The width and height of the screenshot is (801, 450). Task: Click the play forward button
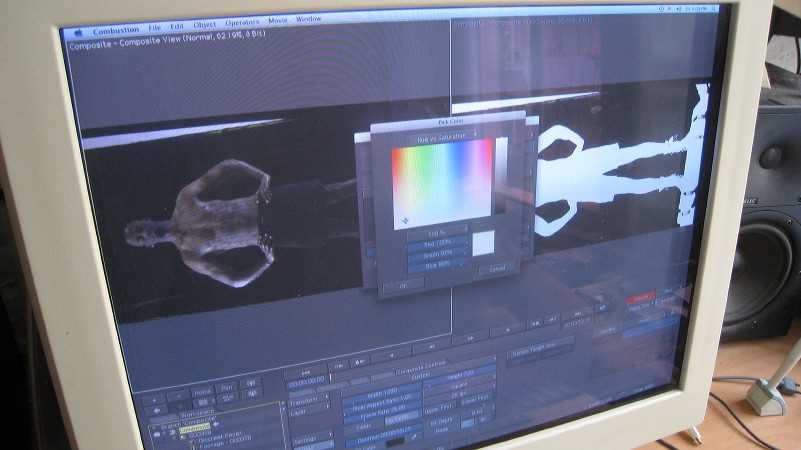(x=507, y=330)
